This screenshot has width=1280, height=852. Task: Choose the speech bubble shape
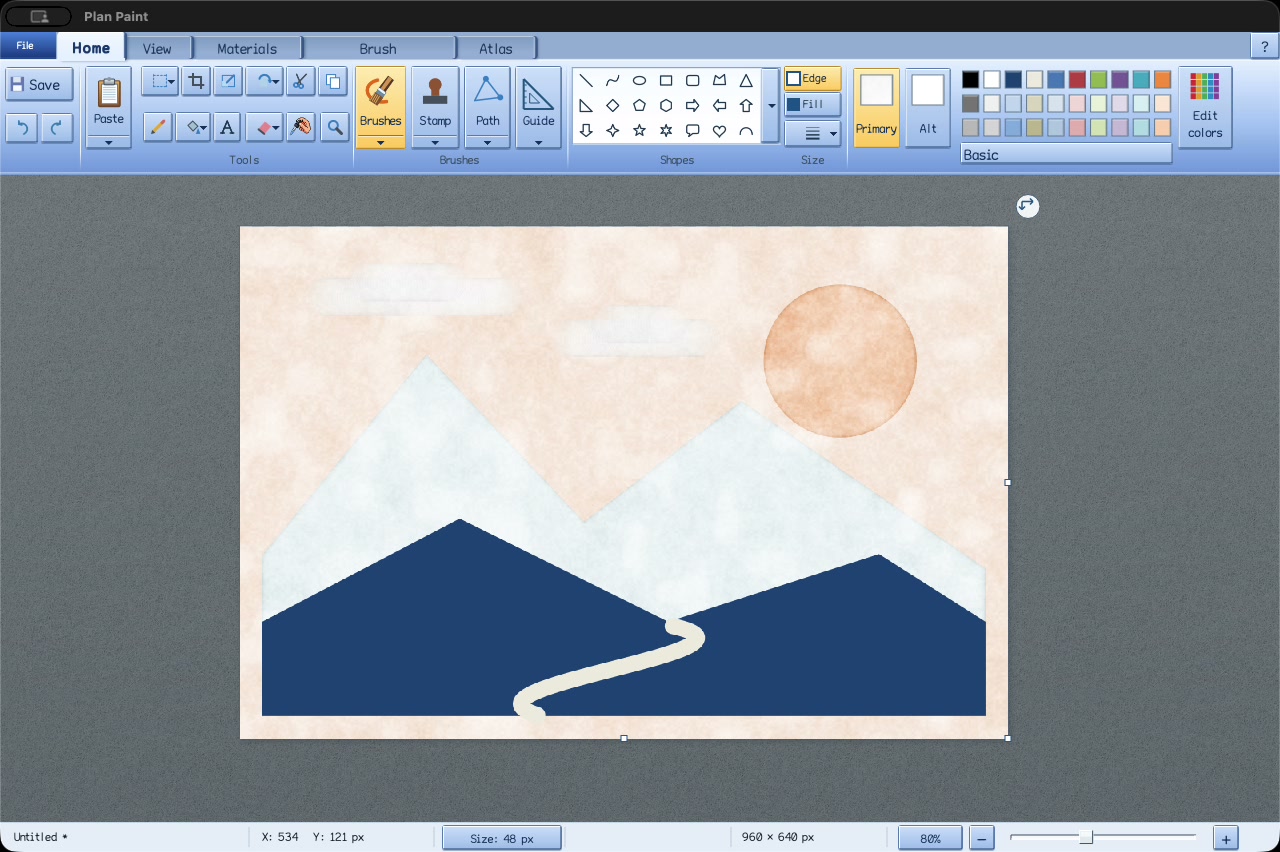coord(692,131)
